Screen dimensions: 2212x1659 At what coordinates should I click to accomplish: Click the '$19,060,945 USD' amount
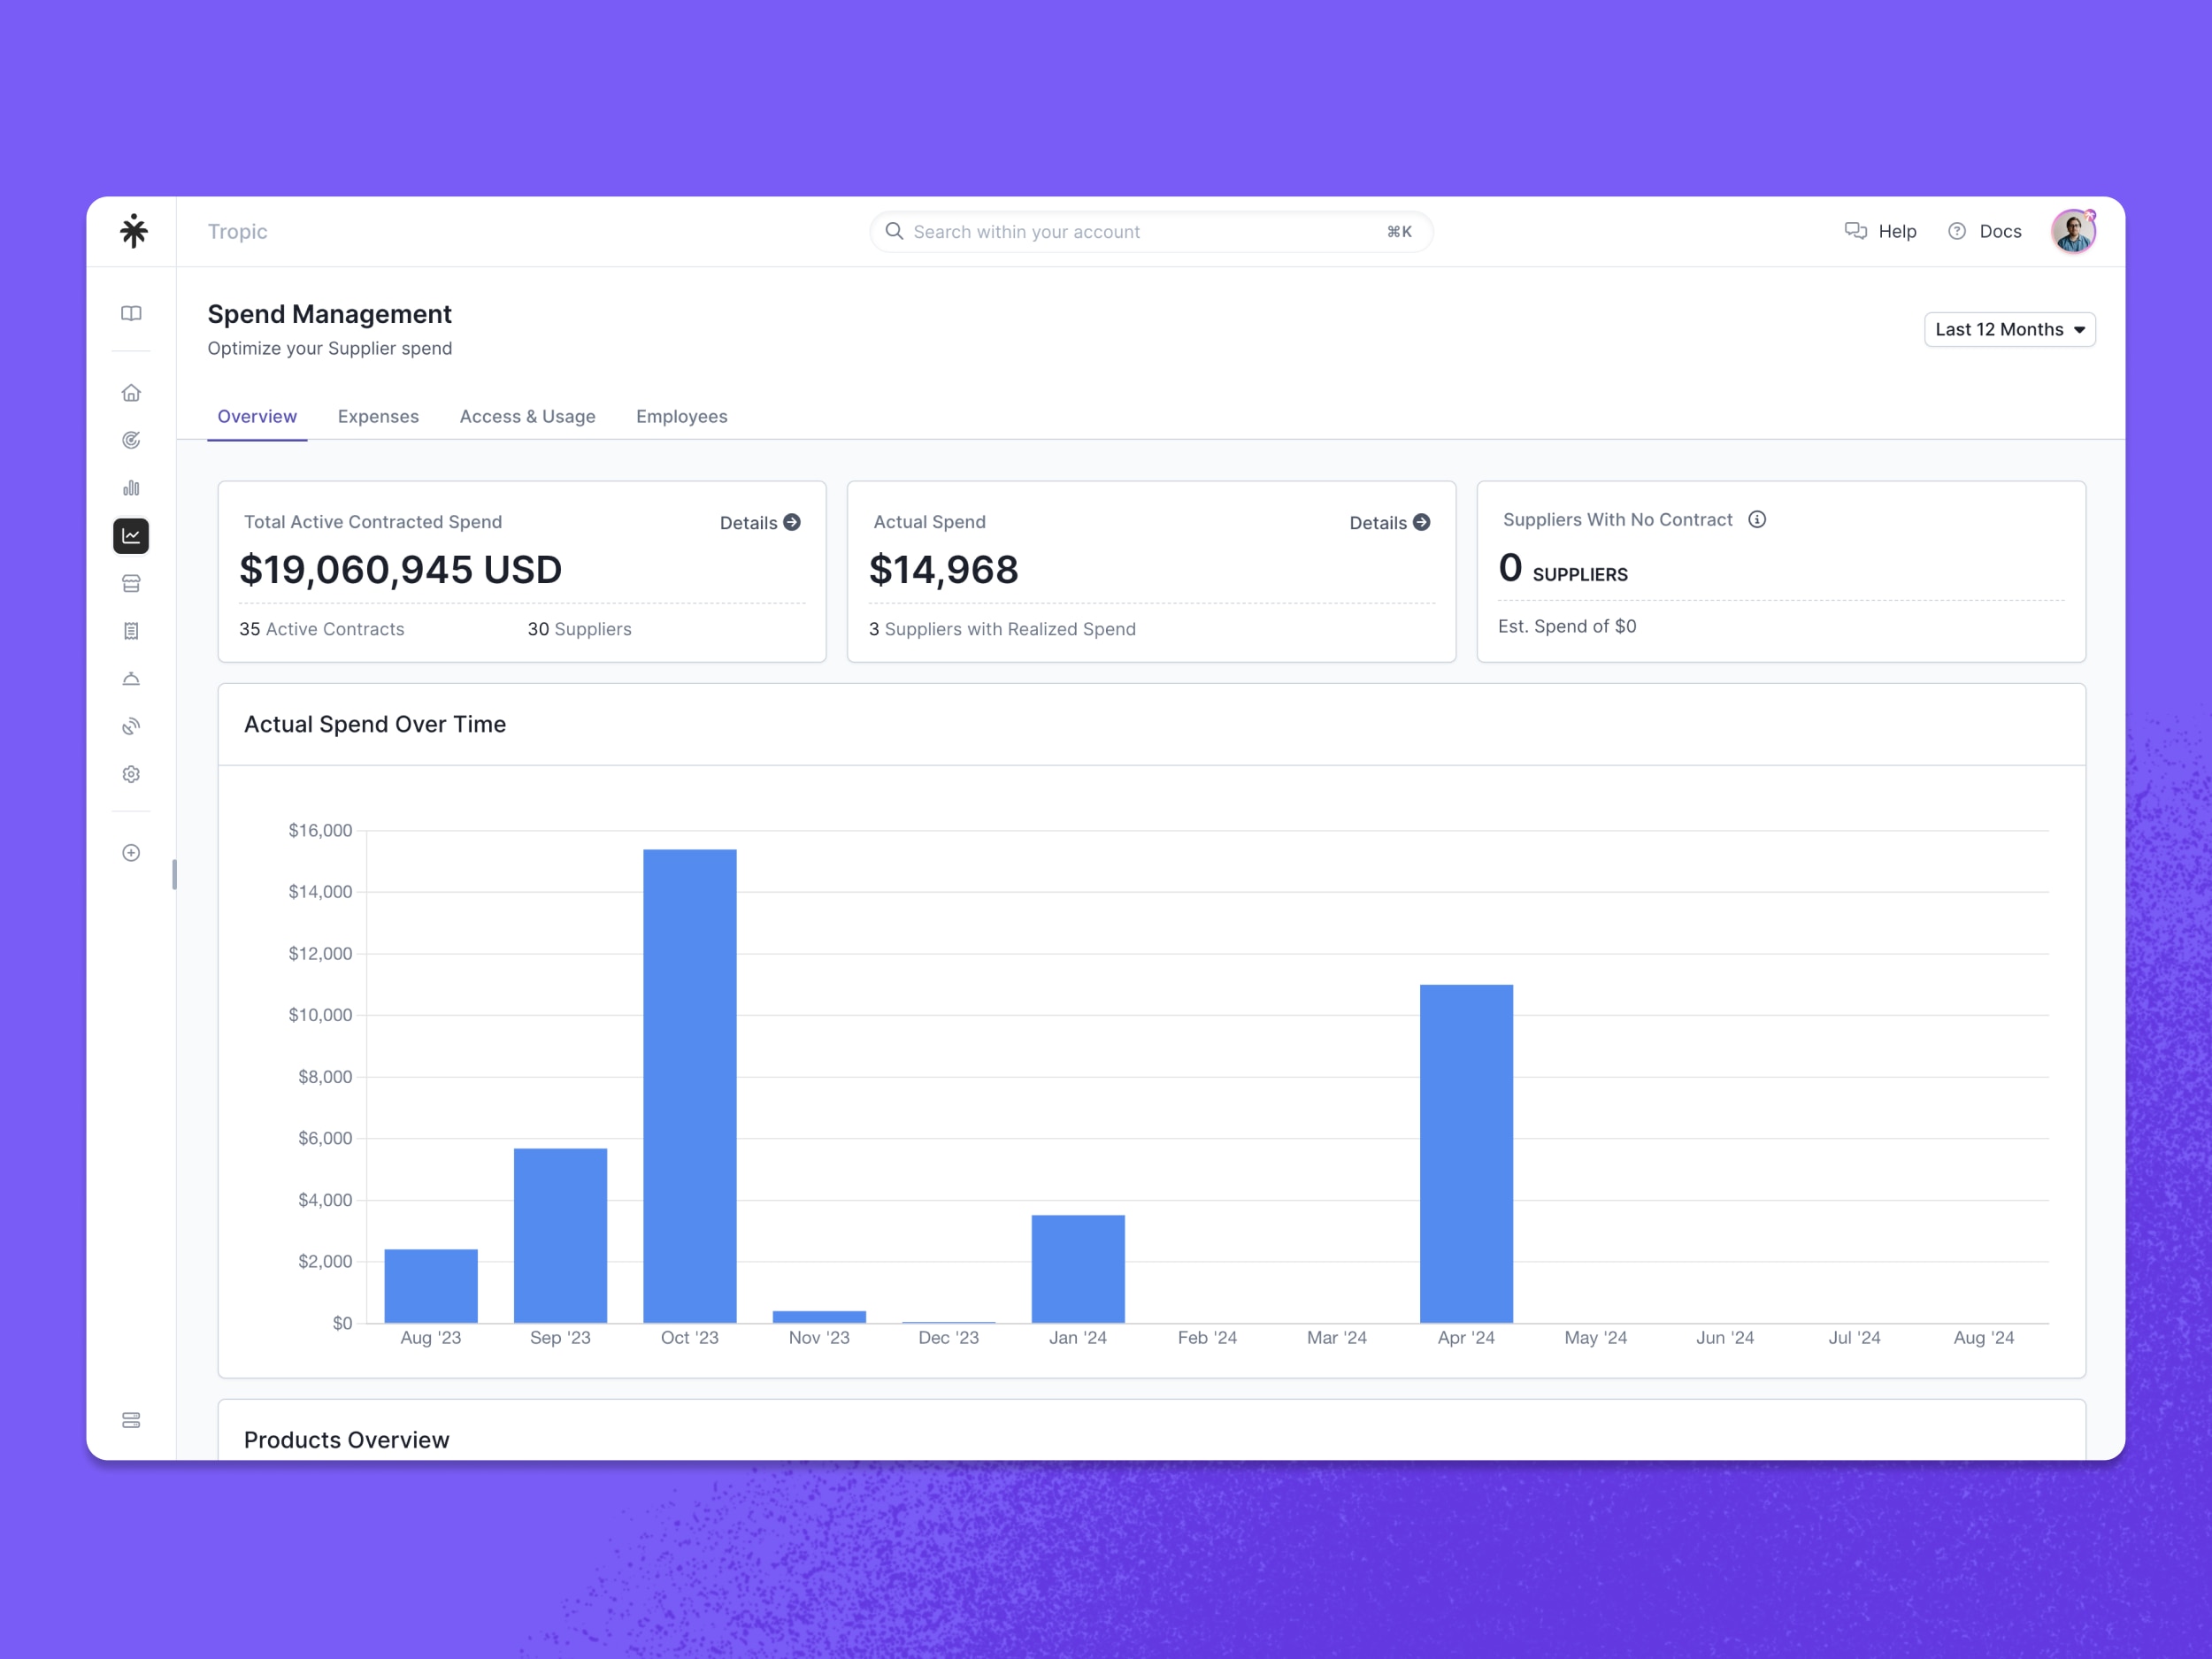coord(400,570)
